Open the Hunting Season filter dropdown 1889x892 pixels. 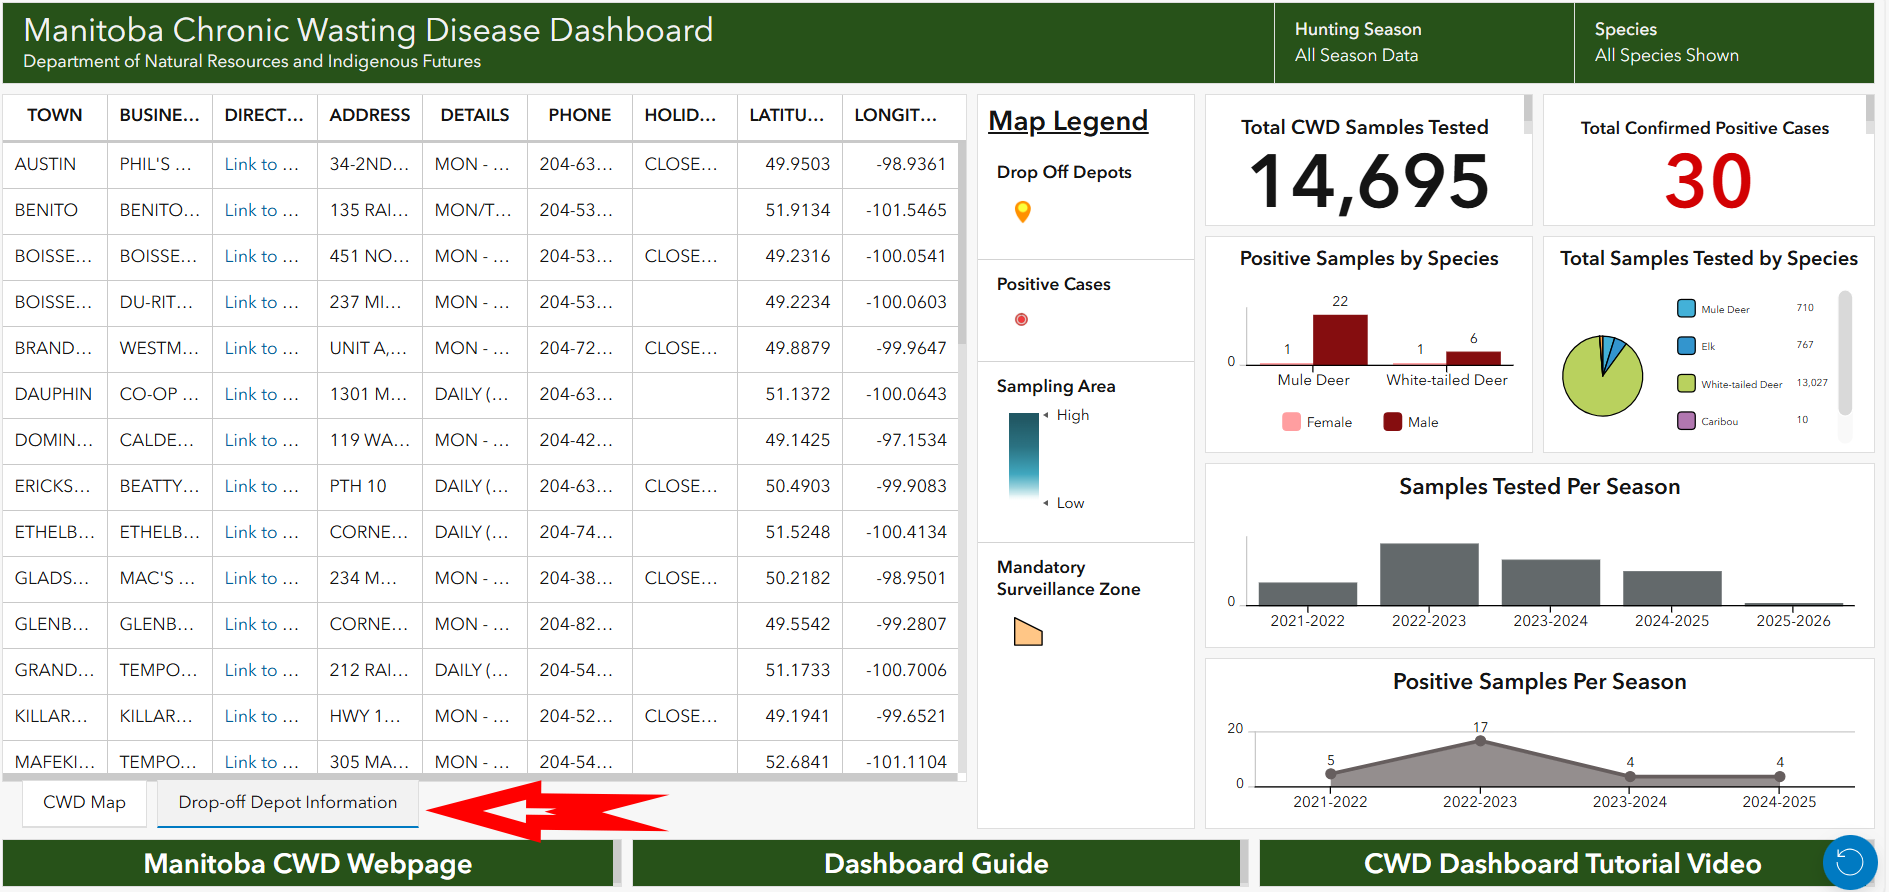(1422, 43)
